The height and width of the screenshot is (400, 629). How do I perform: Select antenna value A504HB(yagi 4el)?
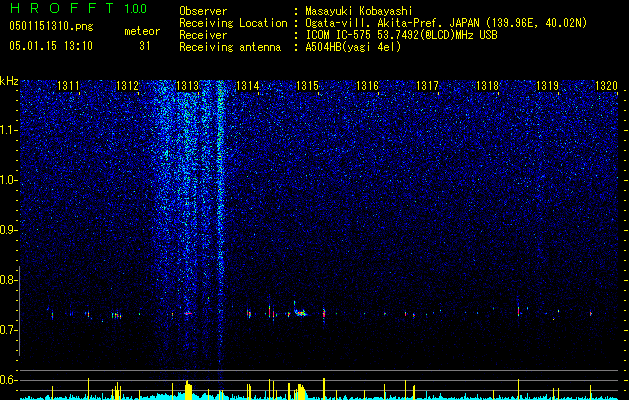[x=353, y=47]
